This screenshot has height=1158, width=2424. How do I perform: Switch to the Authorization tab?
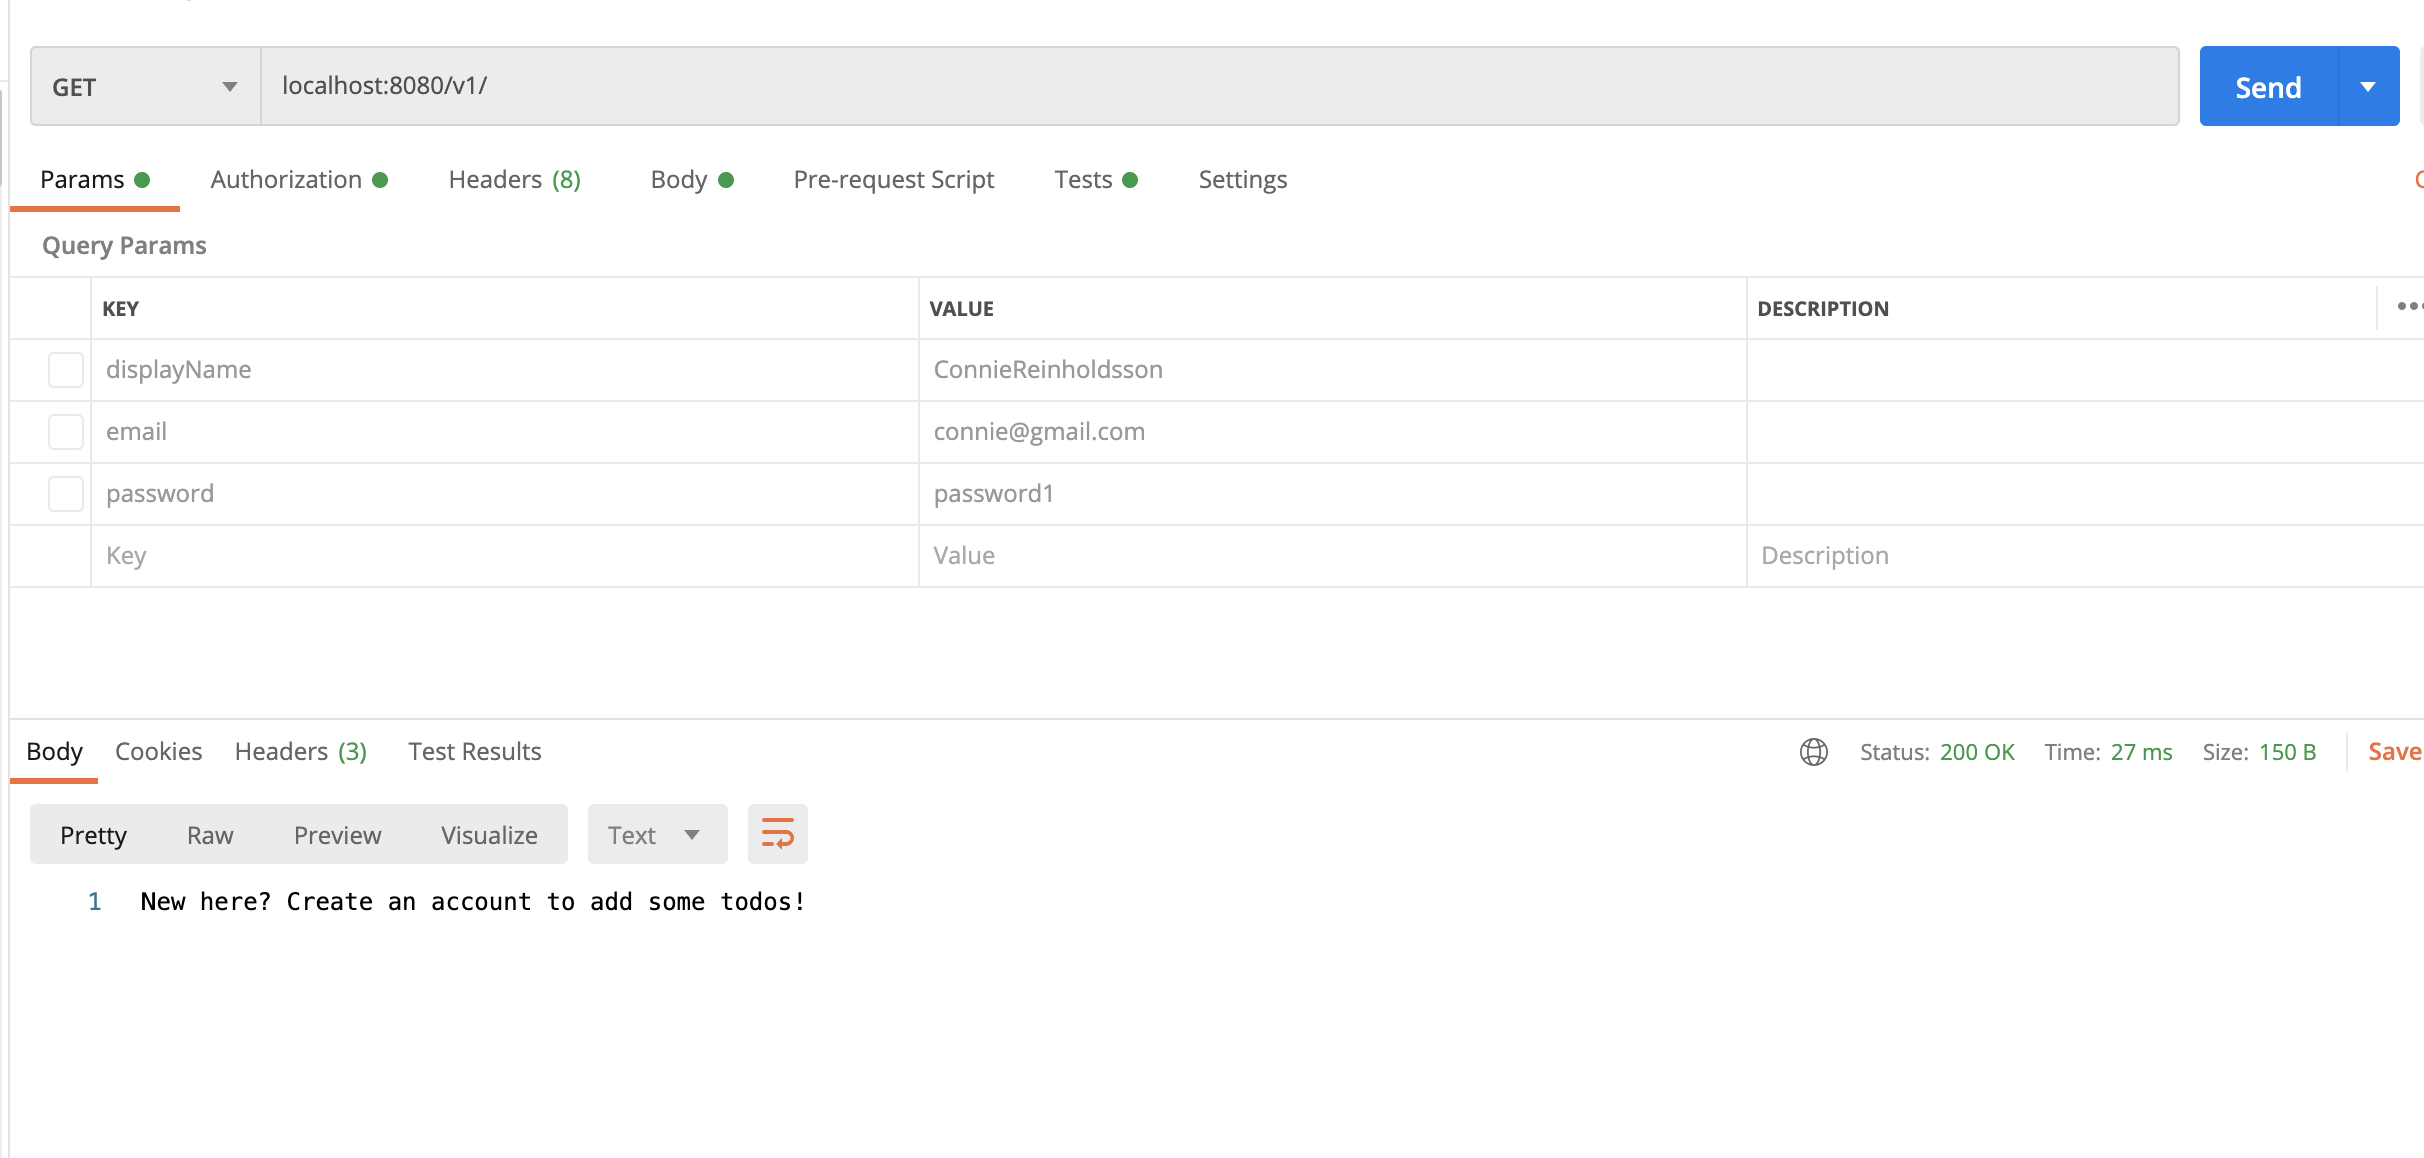[286, 179]
